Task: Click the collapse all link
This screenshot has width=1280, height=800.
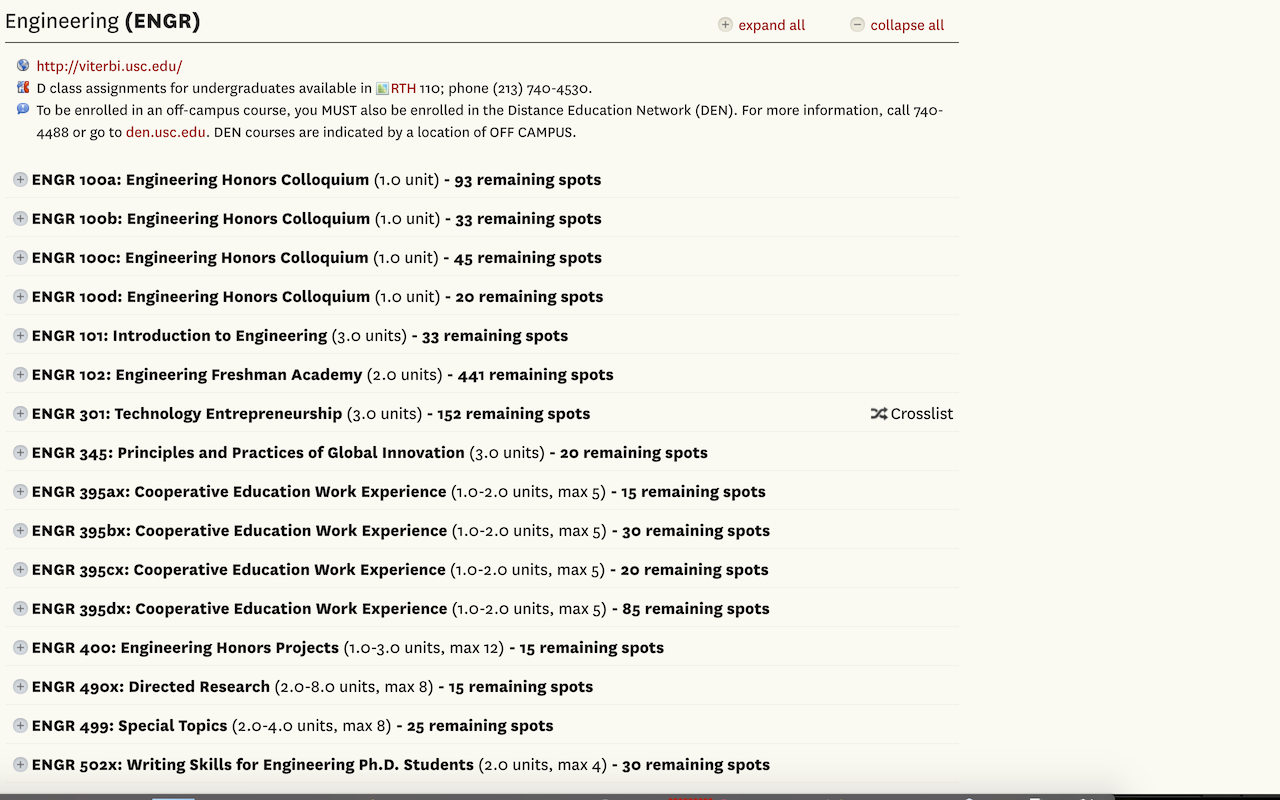Action: [x=907, y=25]
